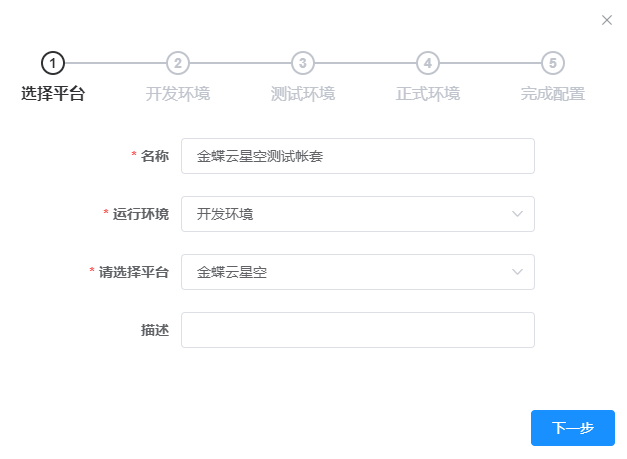The image size is (627, 459).
Task: Open the 请选择平台 dropdown showing 金蝶云星空
Action: pyautogui.click(x=345, y=272)
